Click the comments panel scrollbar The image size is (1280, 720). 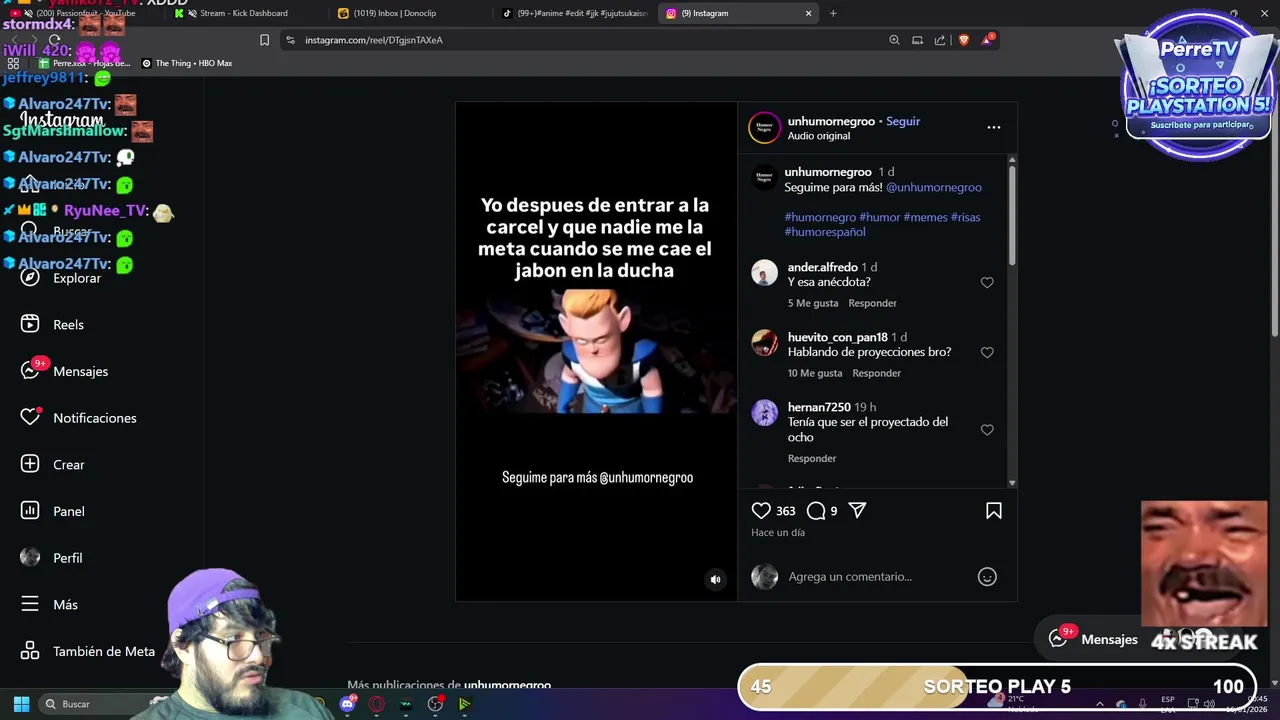(1012, 216)
